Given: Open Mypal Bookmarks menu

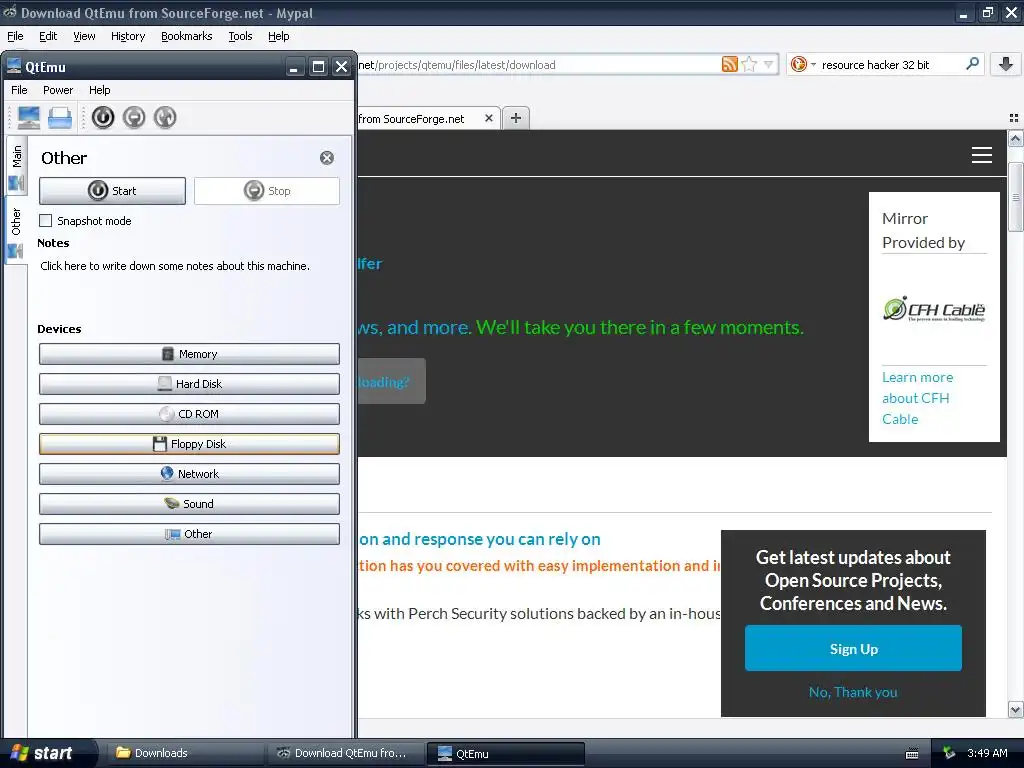Looking at the screenshot, I should click(187, 36).
